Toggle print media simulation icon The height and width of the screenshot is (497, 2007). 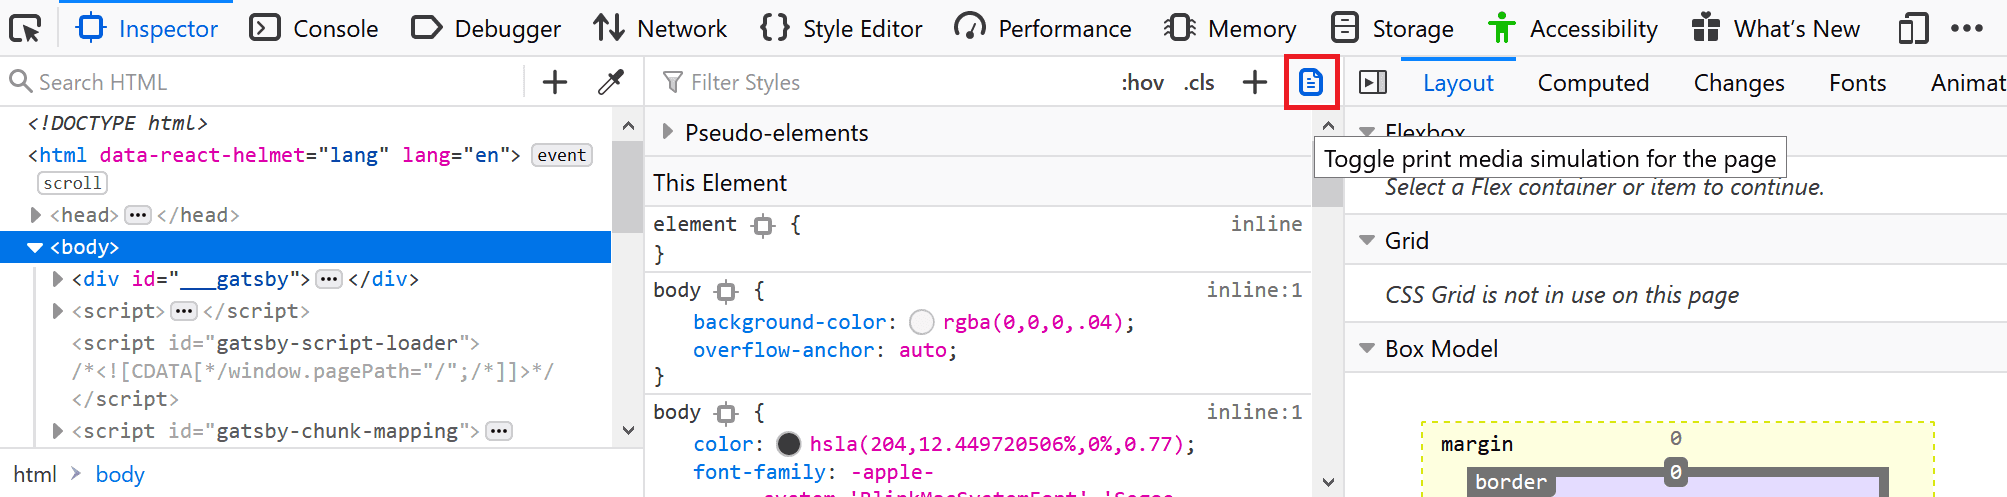click(1310, 82)
